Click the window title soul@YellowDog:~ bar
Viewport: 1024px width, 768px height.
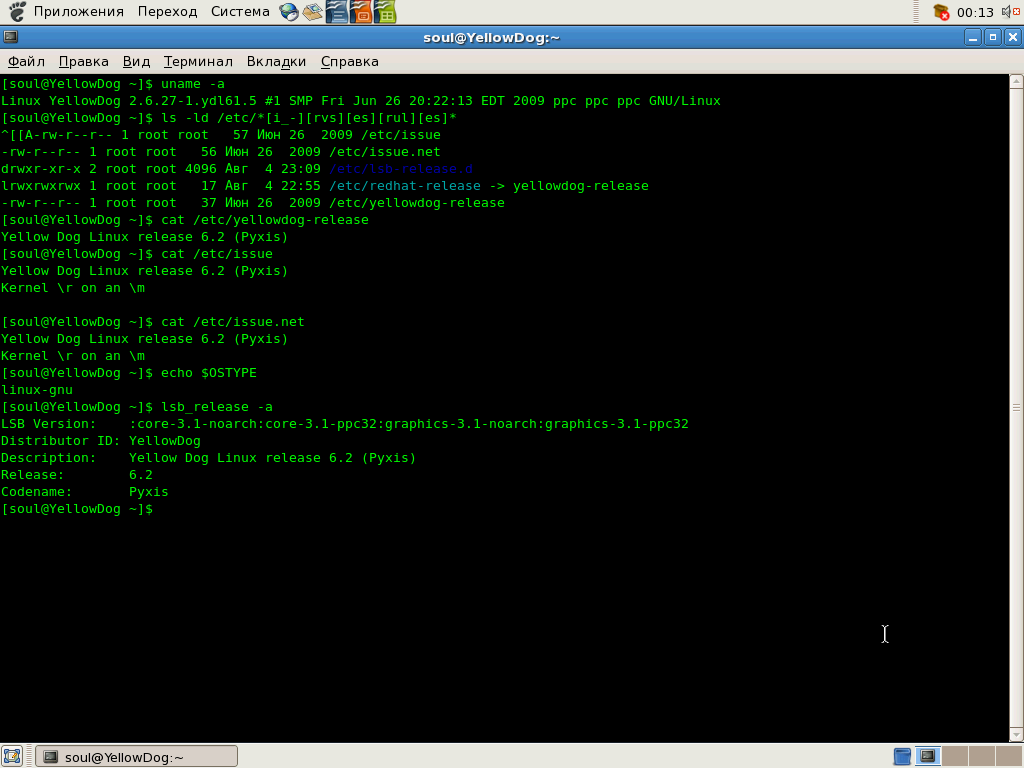click(x=491, y=37)
